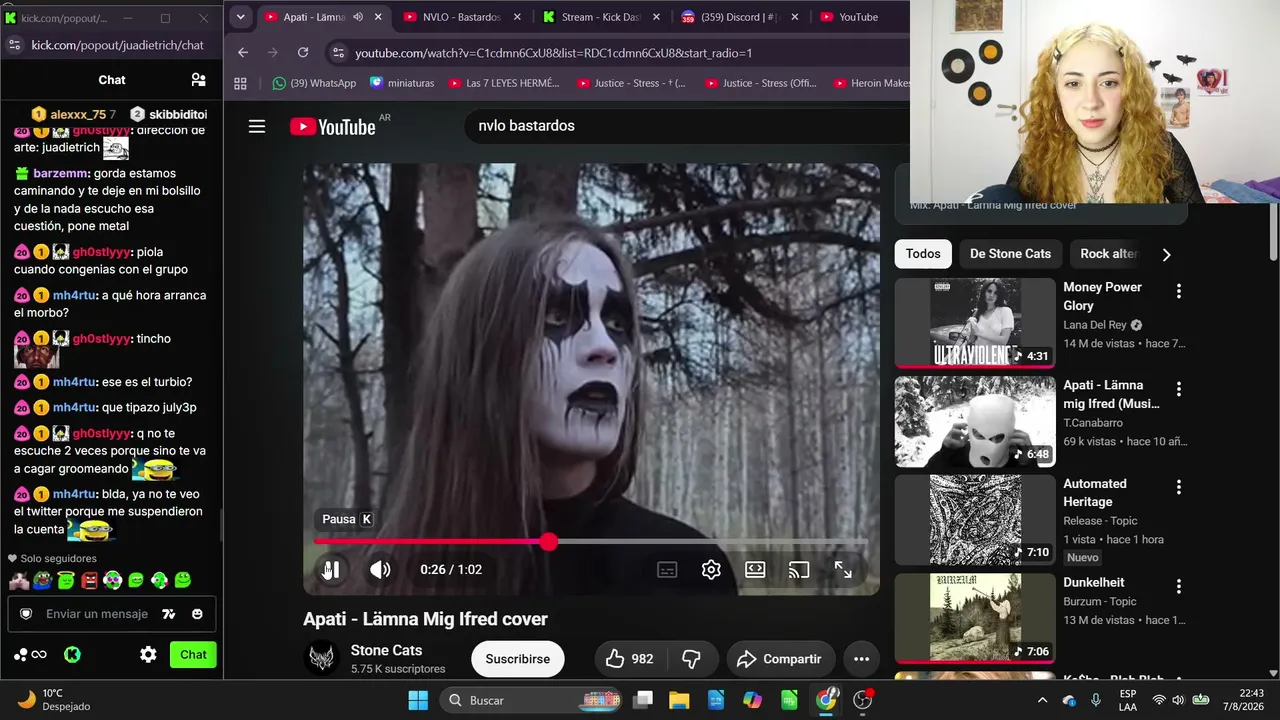Open options for Dunkelheit

(1179, 586)
